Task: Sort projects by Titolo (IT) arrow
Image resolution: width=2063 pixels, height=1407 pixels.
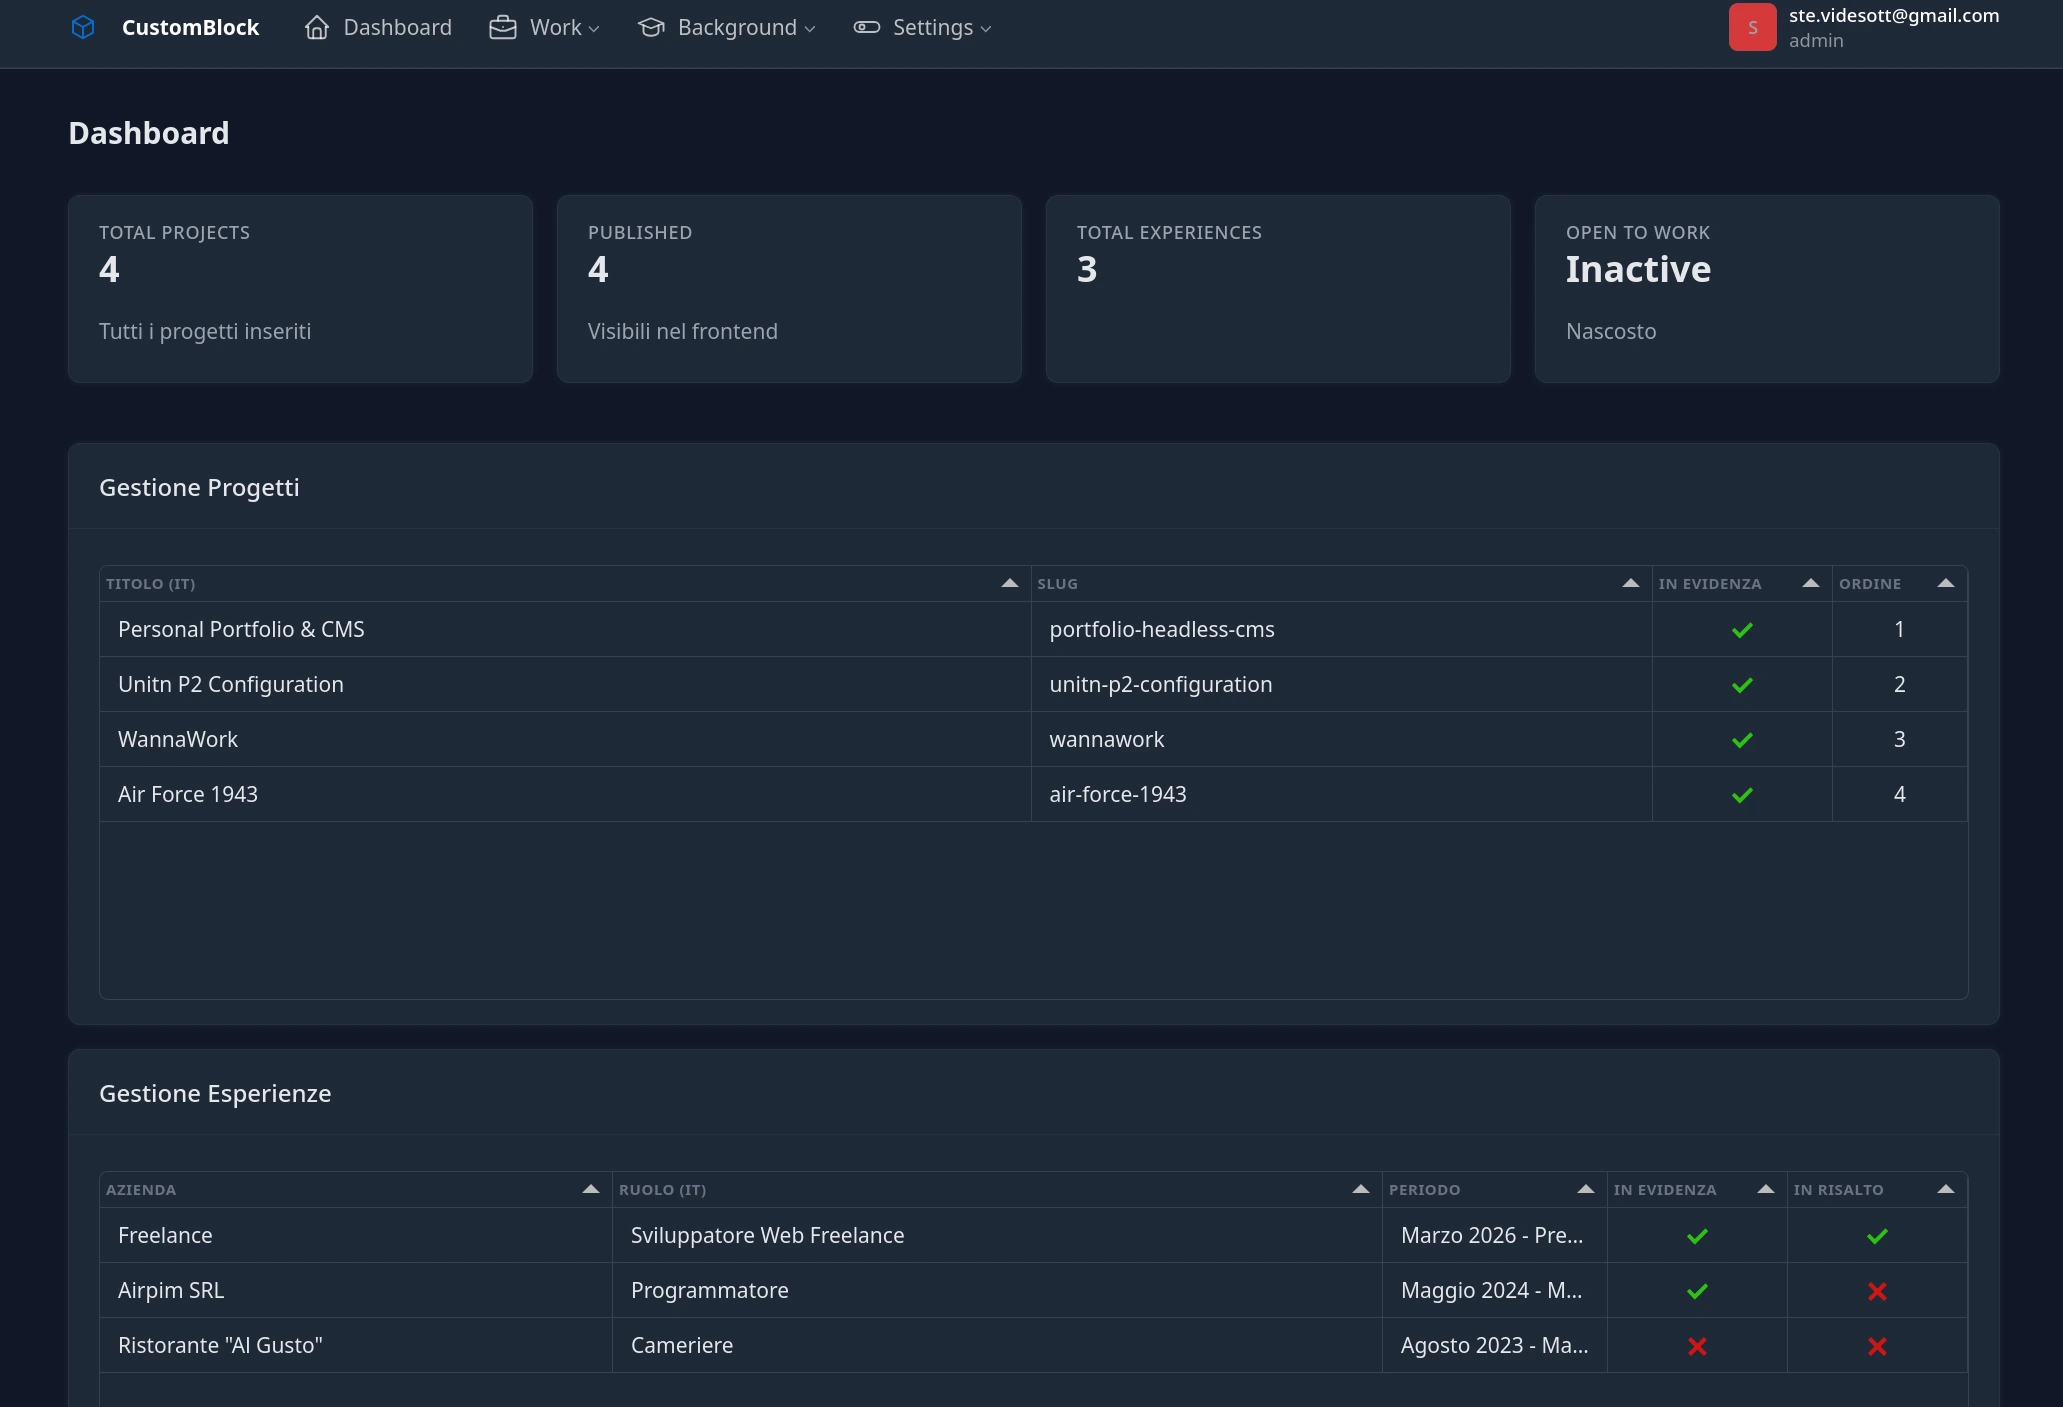Action: (1009, 583)
